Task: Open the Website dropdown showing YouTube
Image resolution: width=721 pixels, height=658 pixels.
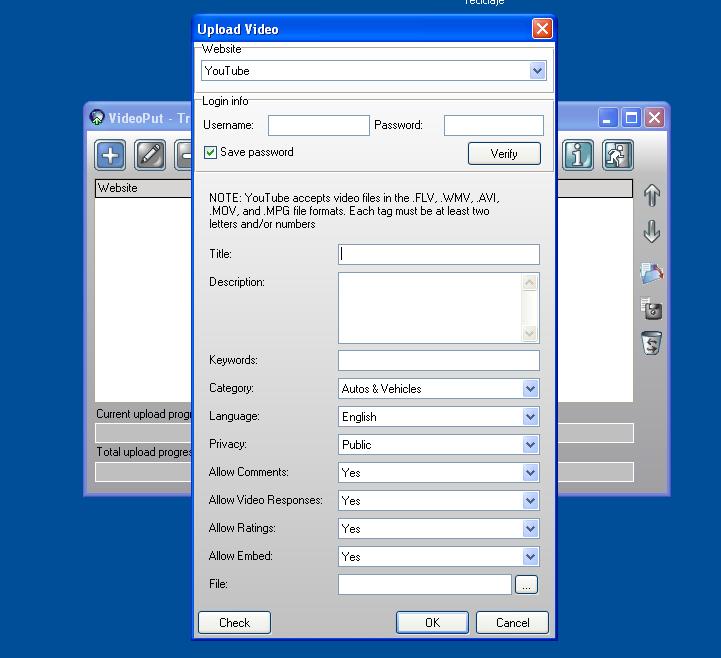Action: [374, 71]
